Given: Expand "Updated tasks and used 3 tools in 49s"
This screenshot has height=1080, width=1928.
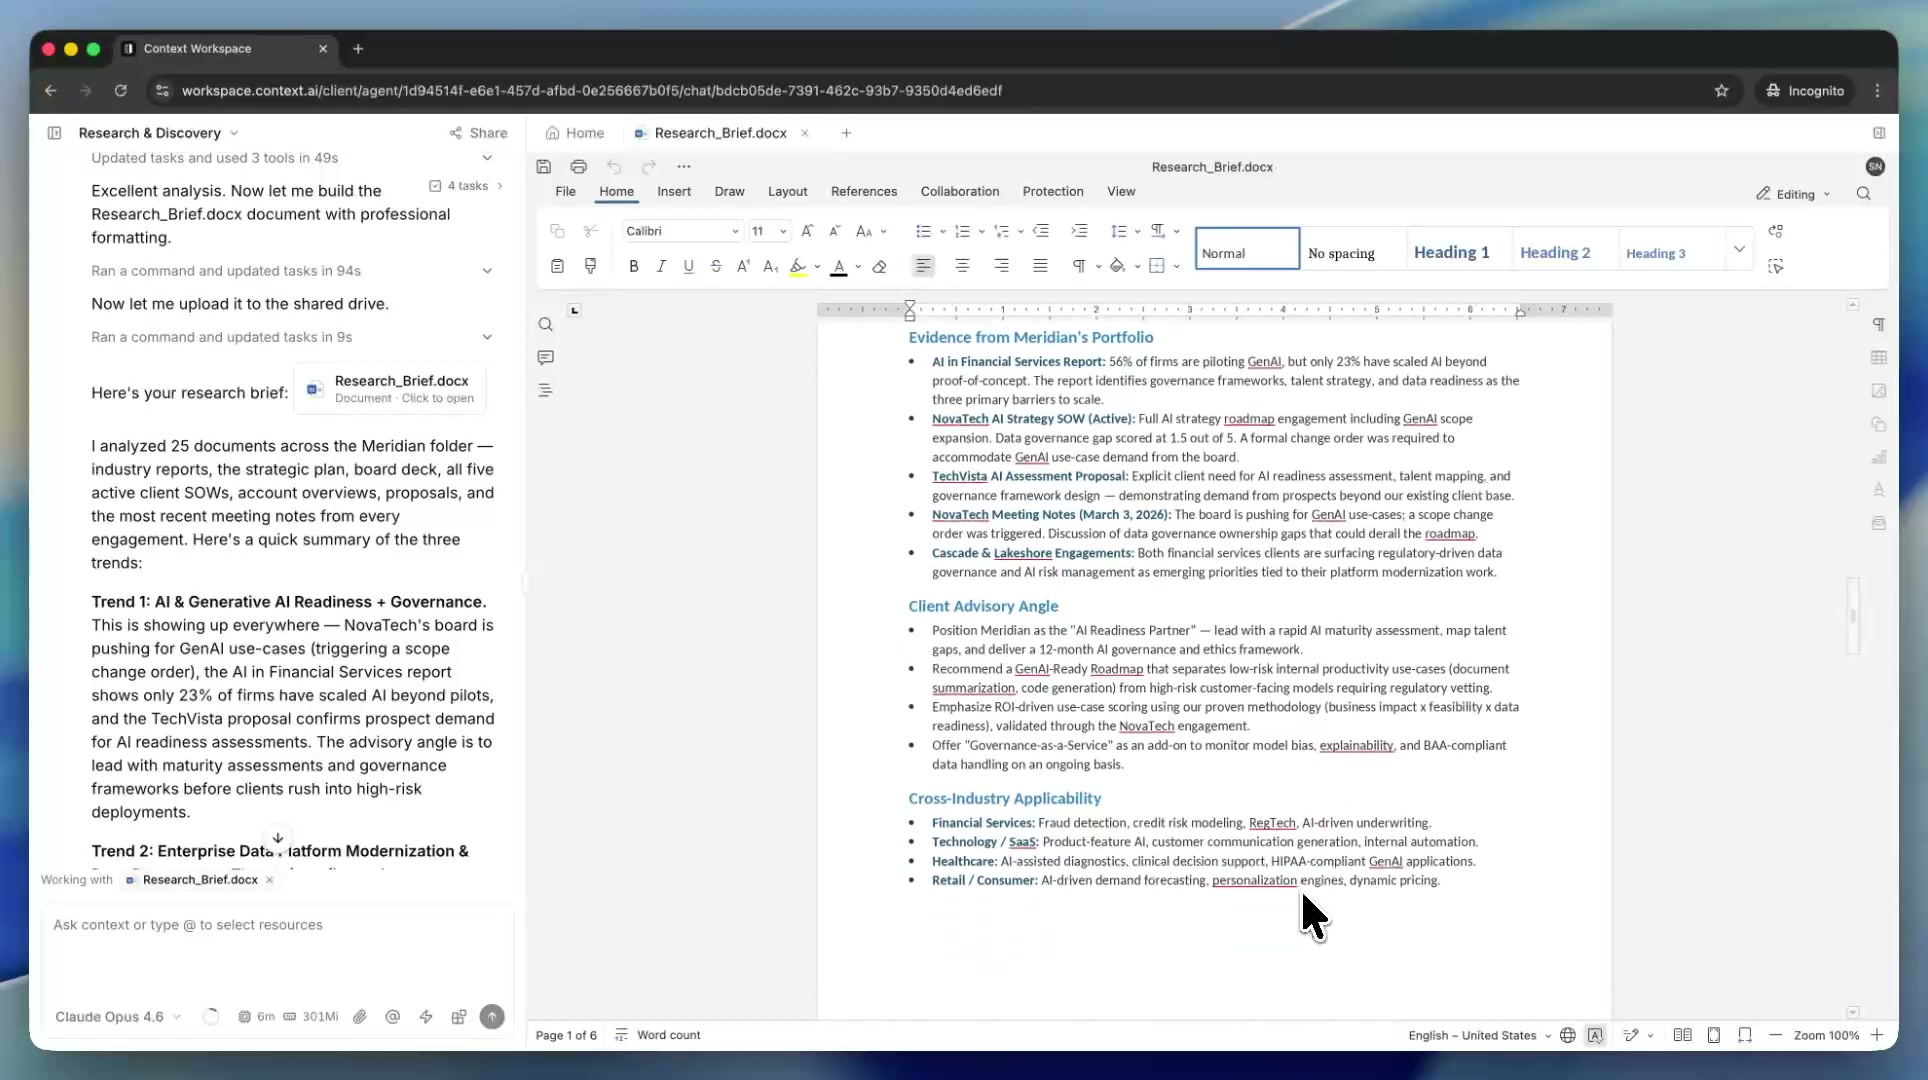Looking at the screenshot, I should pos(291,158).
